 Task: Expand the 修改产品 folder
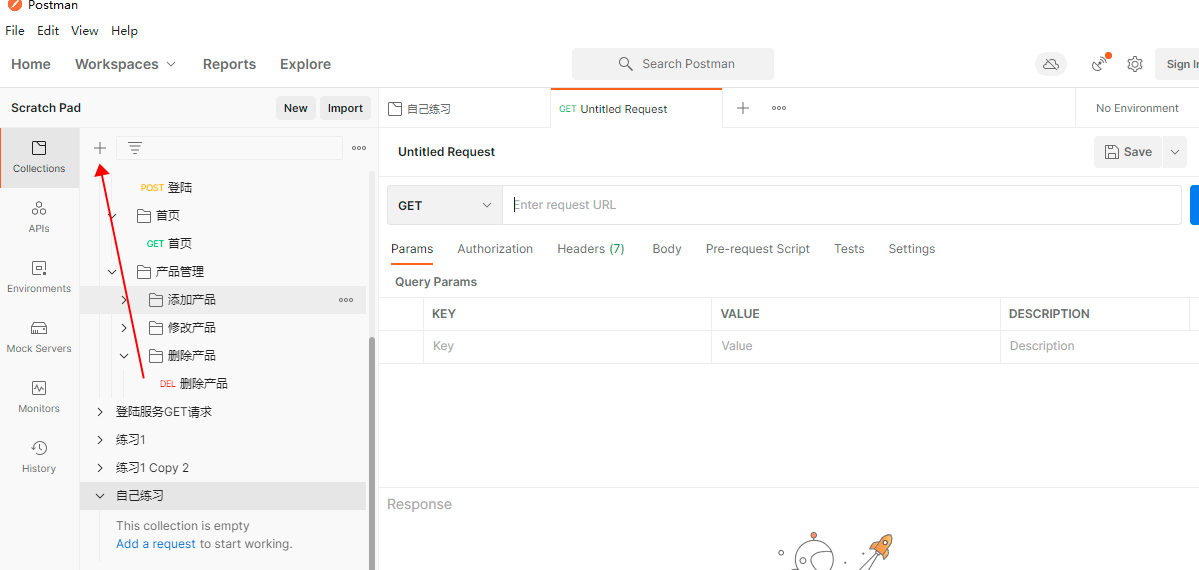point(124,327)
